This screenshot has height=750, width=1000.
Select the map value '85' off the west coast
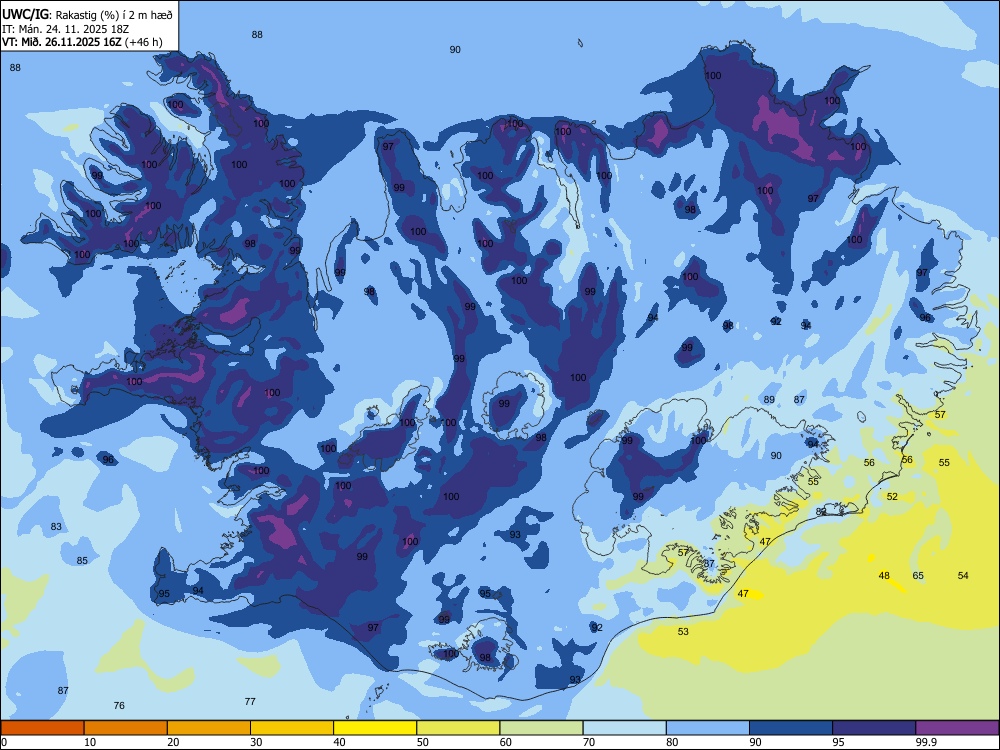(x=82, y=561)
